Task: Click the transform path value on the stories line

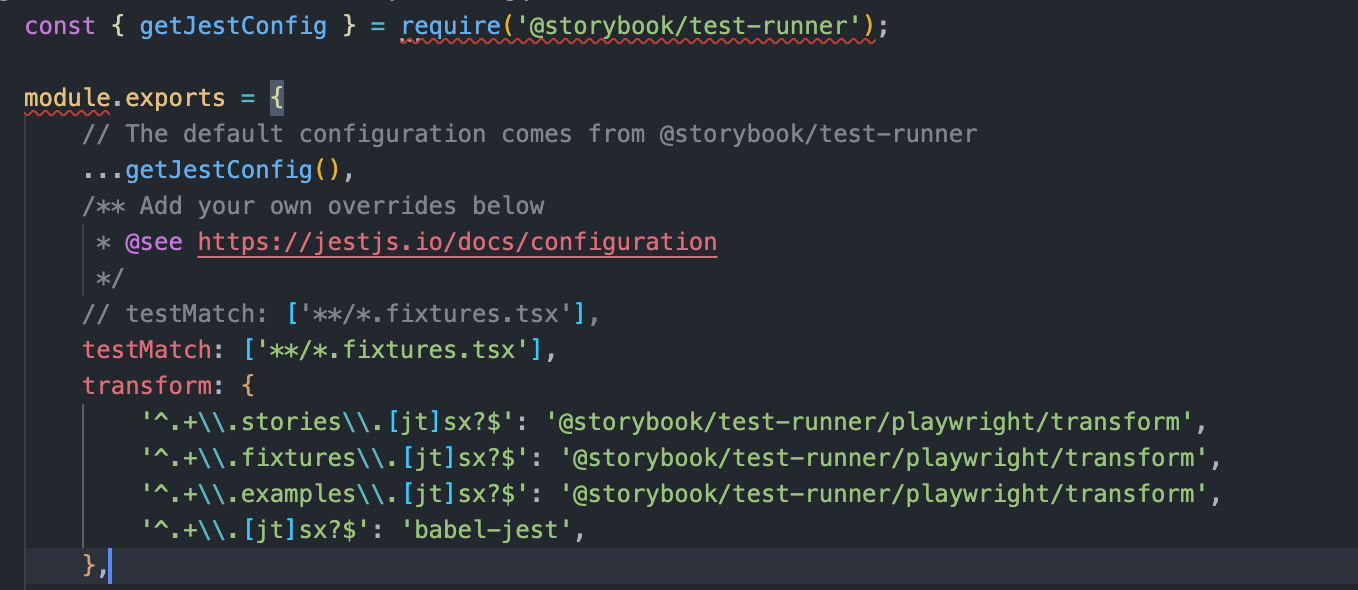Action: [x=870, y=422]
